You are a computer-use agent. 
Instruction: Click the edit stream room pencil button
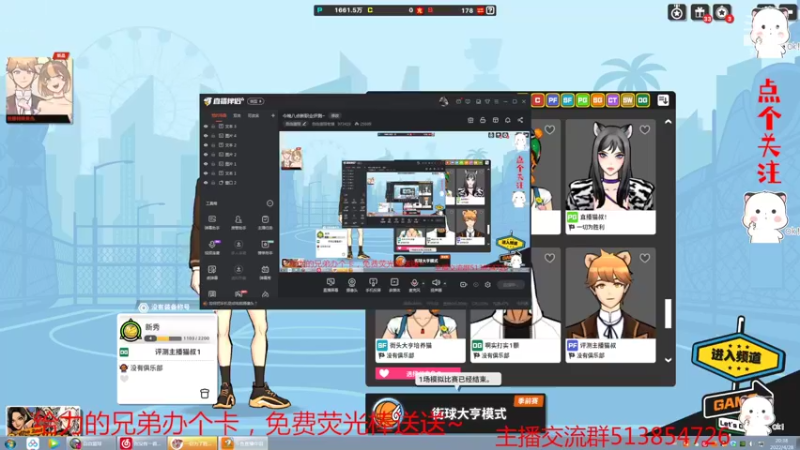click(x=295, y=124)
